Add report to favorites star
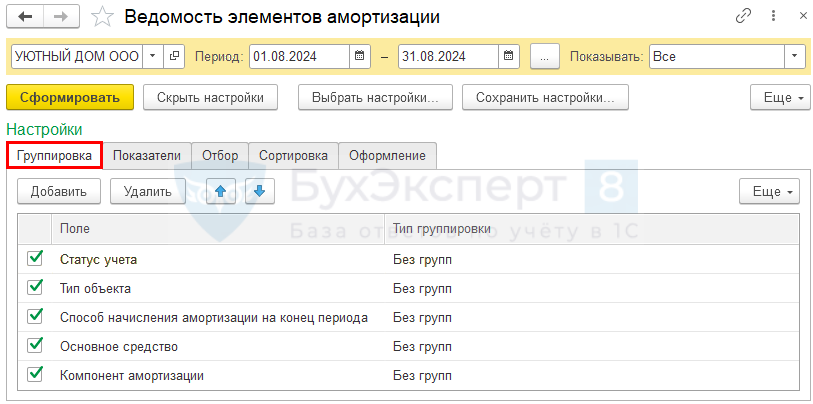This screenshot has width=813, height=404. point(101,17)
